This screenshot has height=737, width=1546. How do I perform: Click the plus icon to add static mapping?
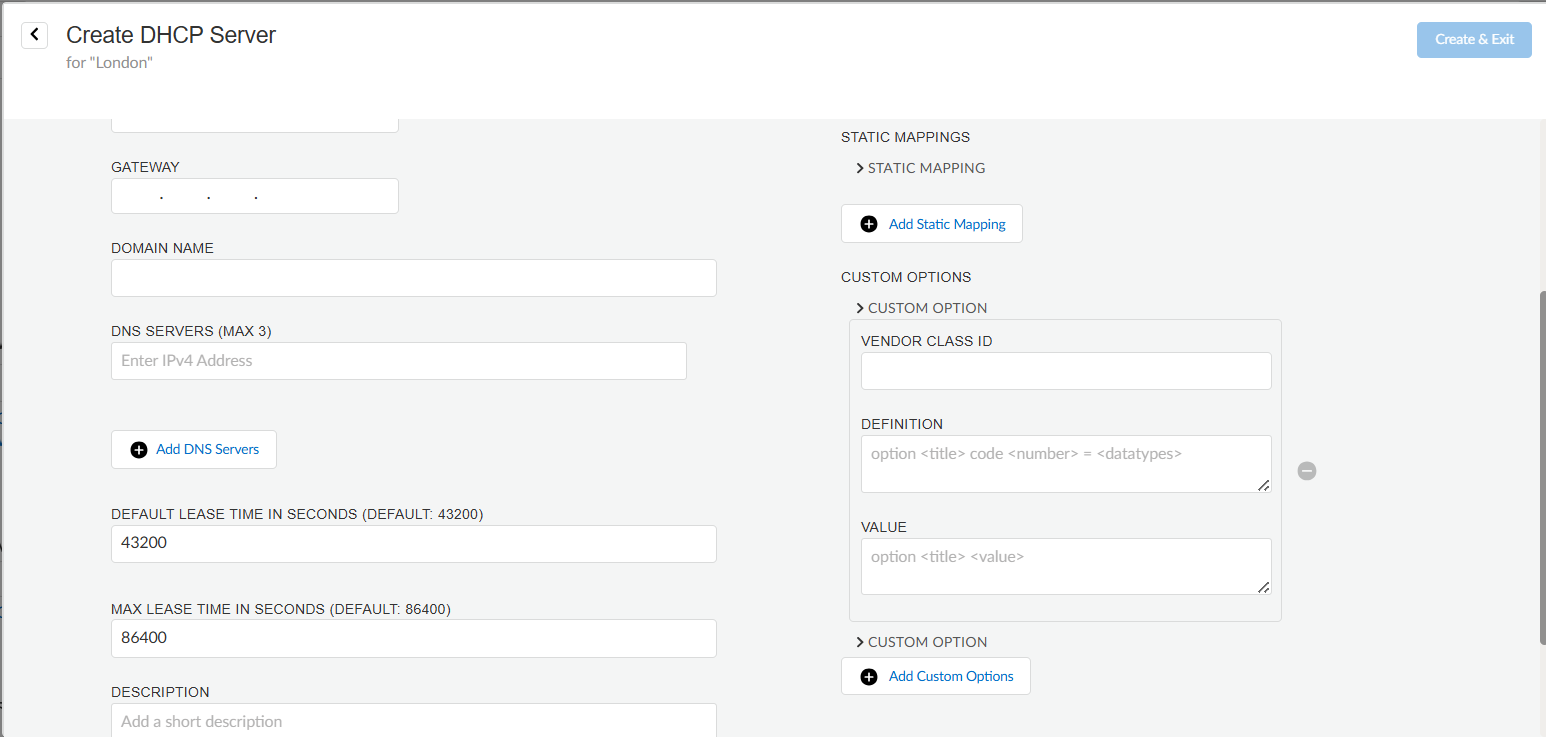[x=869, y=223]
